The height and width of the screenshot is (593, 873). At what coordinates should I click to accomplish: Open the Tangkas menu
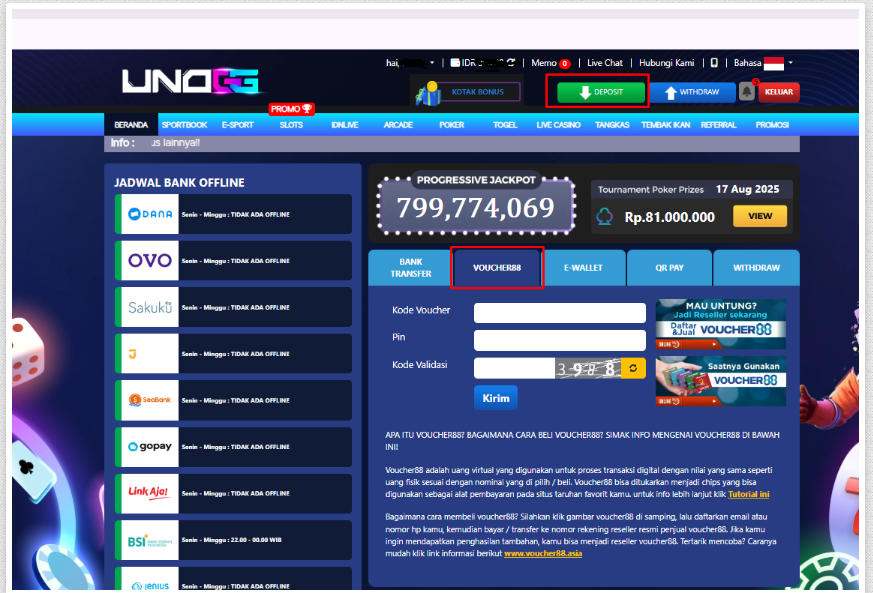pyautogui.click(x=612, y=125)
